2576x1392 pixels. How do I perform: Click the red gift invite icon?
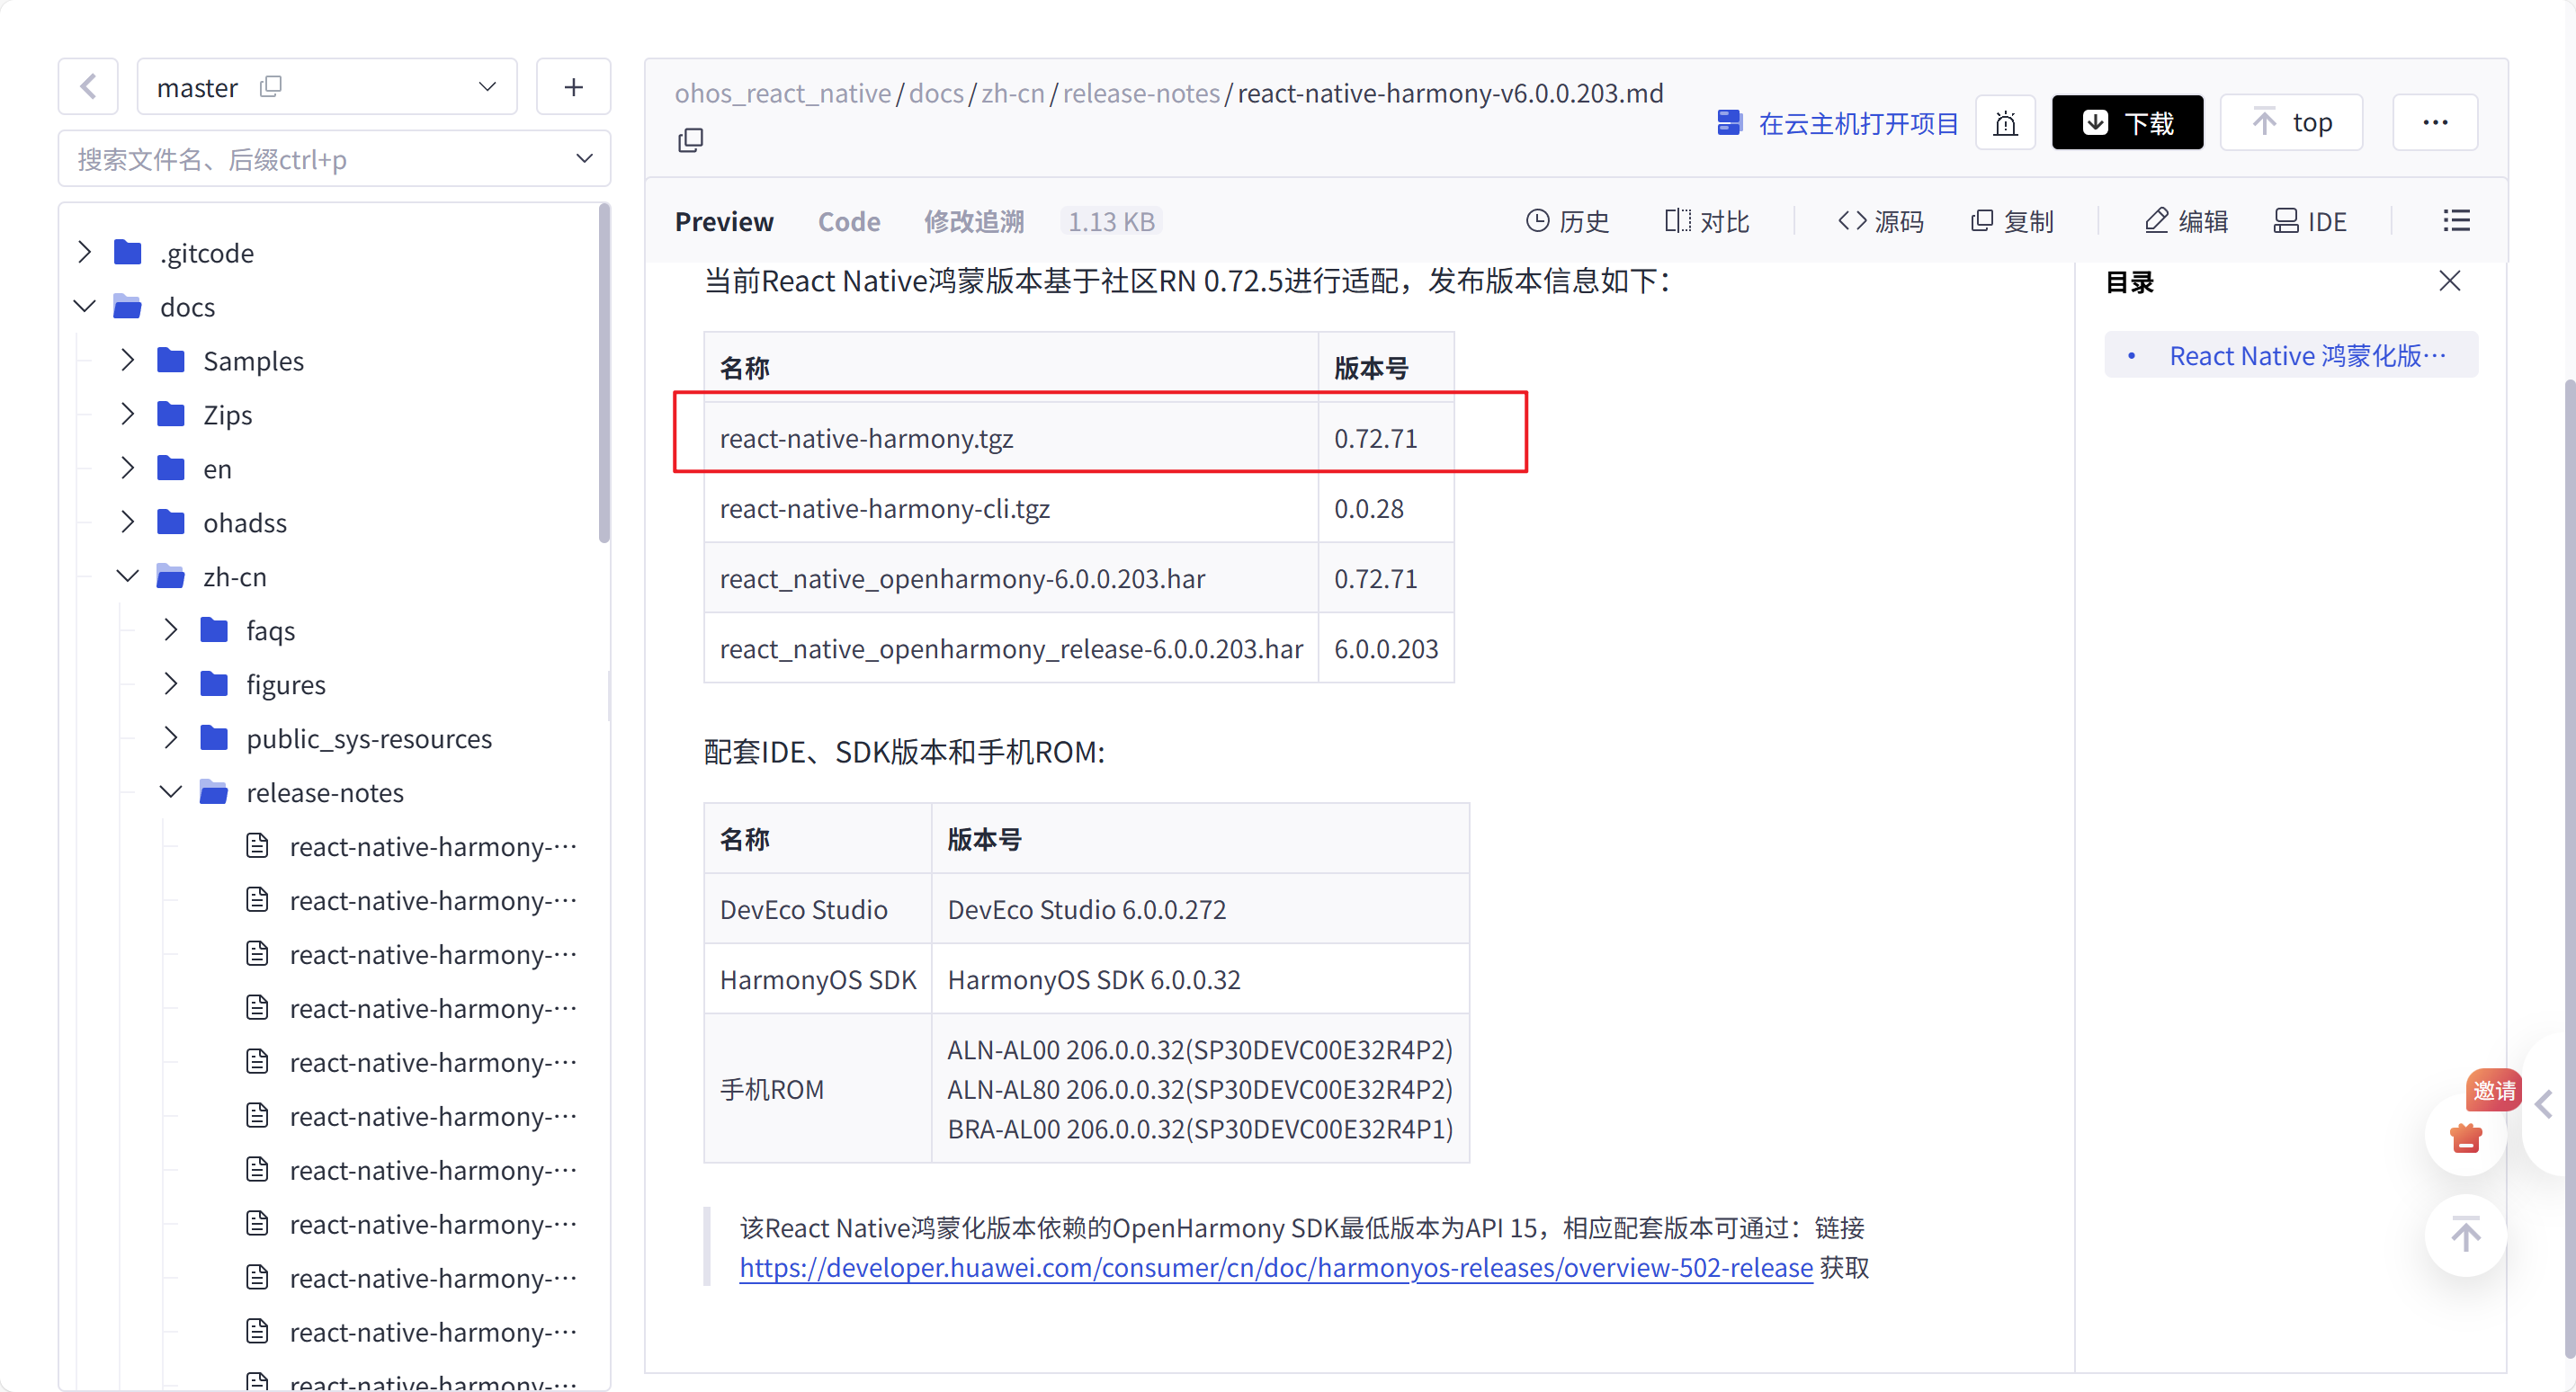(x=2465, y=1137)
